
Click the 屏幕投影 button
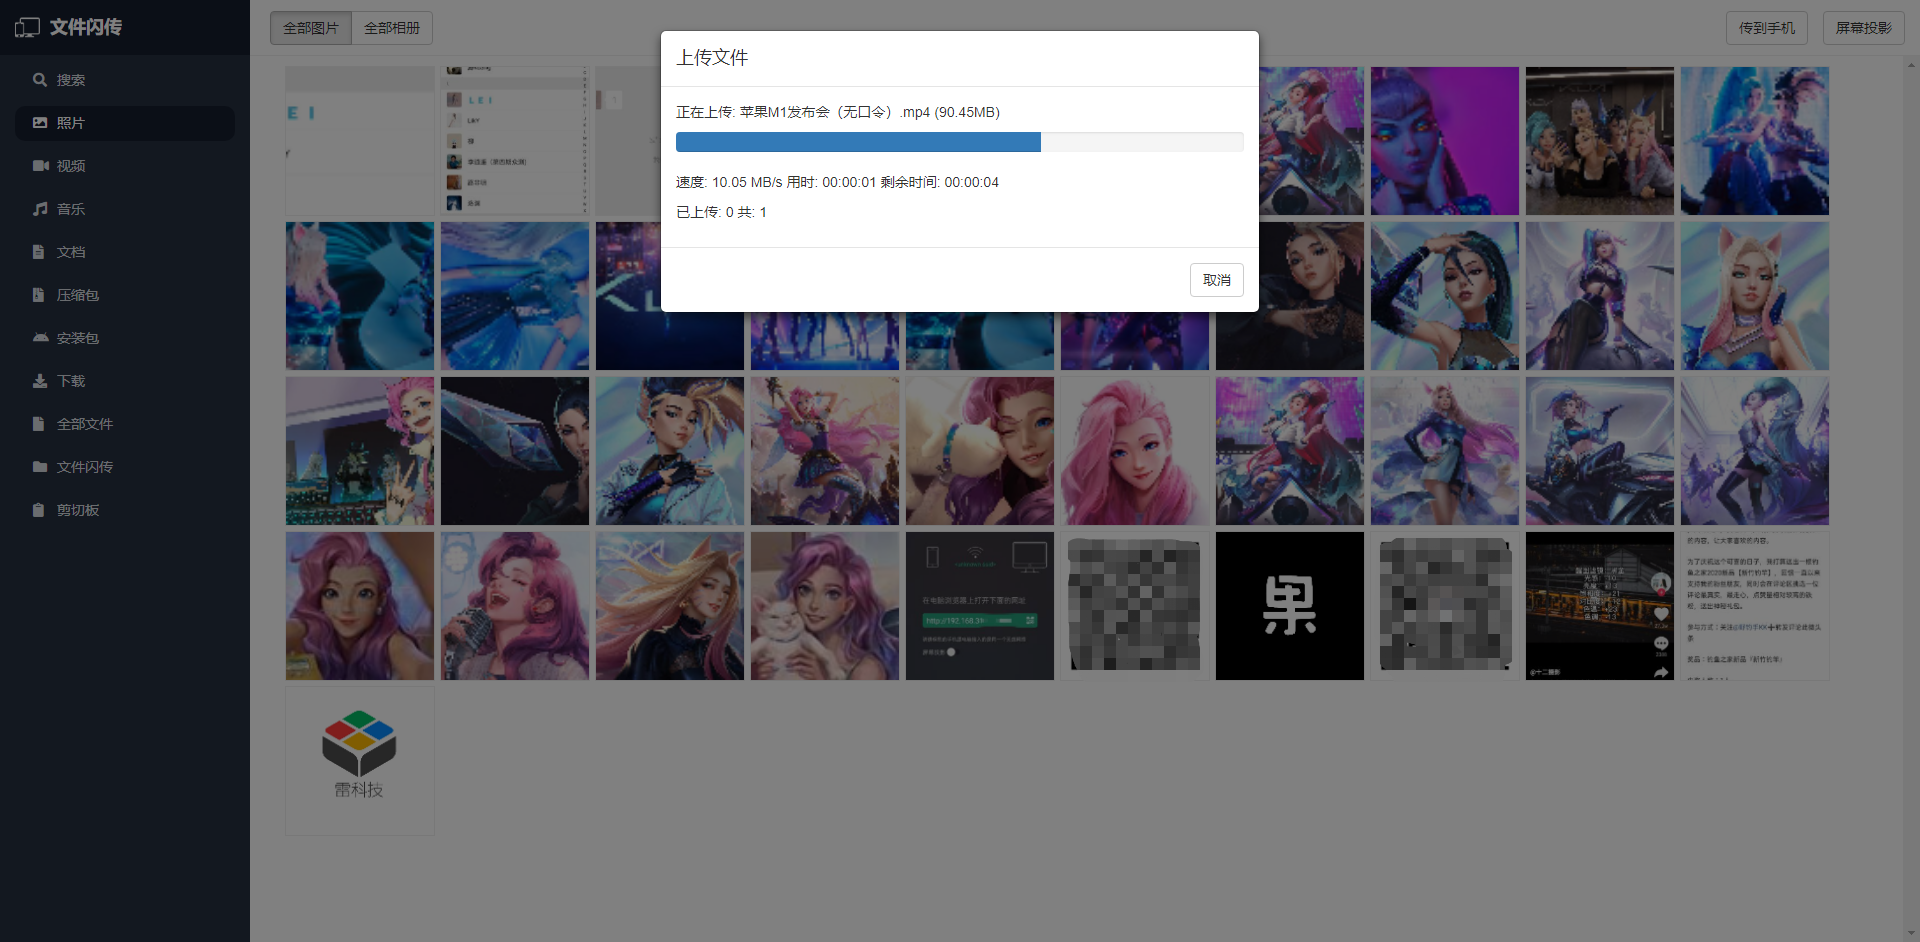pyautogui.click(x=1864, y=28)
